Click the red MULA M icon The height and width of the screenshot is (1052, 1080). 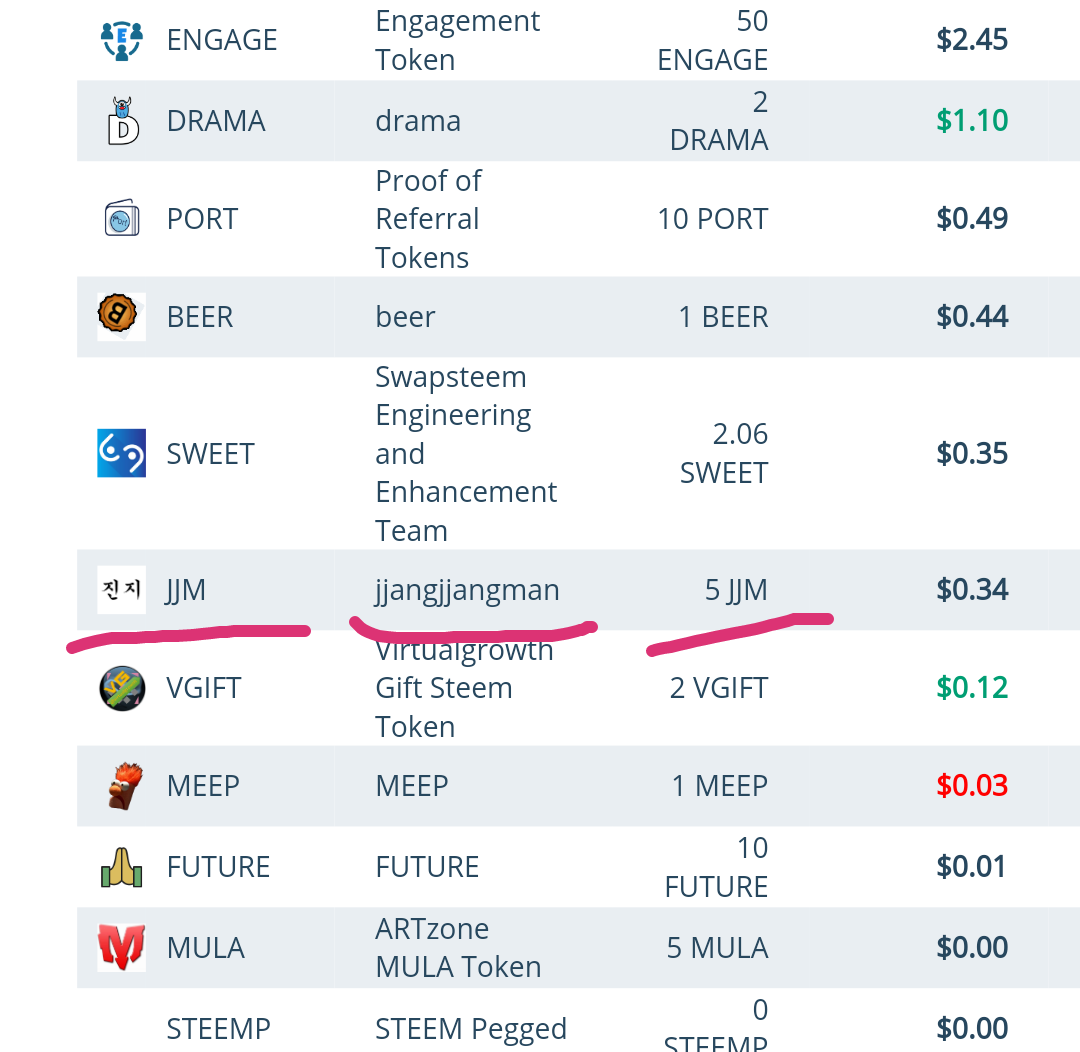pyautogui.click(x=121, y=948)
